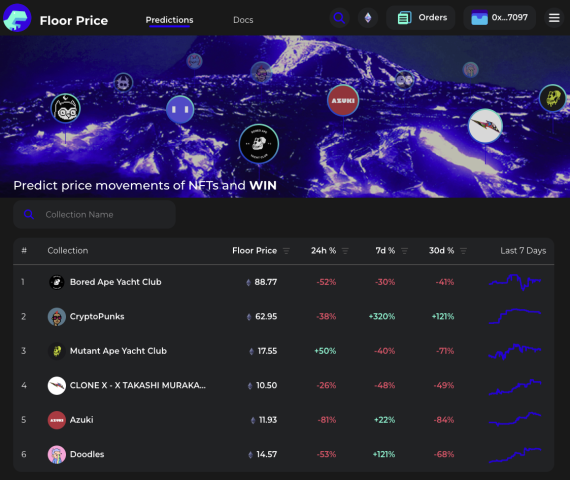
Task: Open CryptoPunks collection row
Action: (284, 317)
